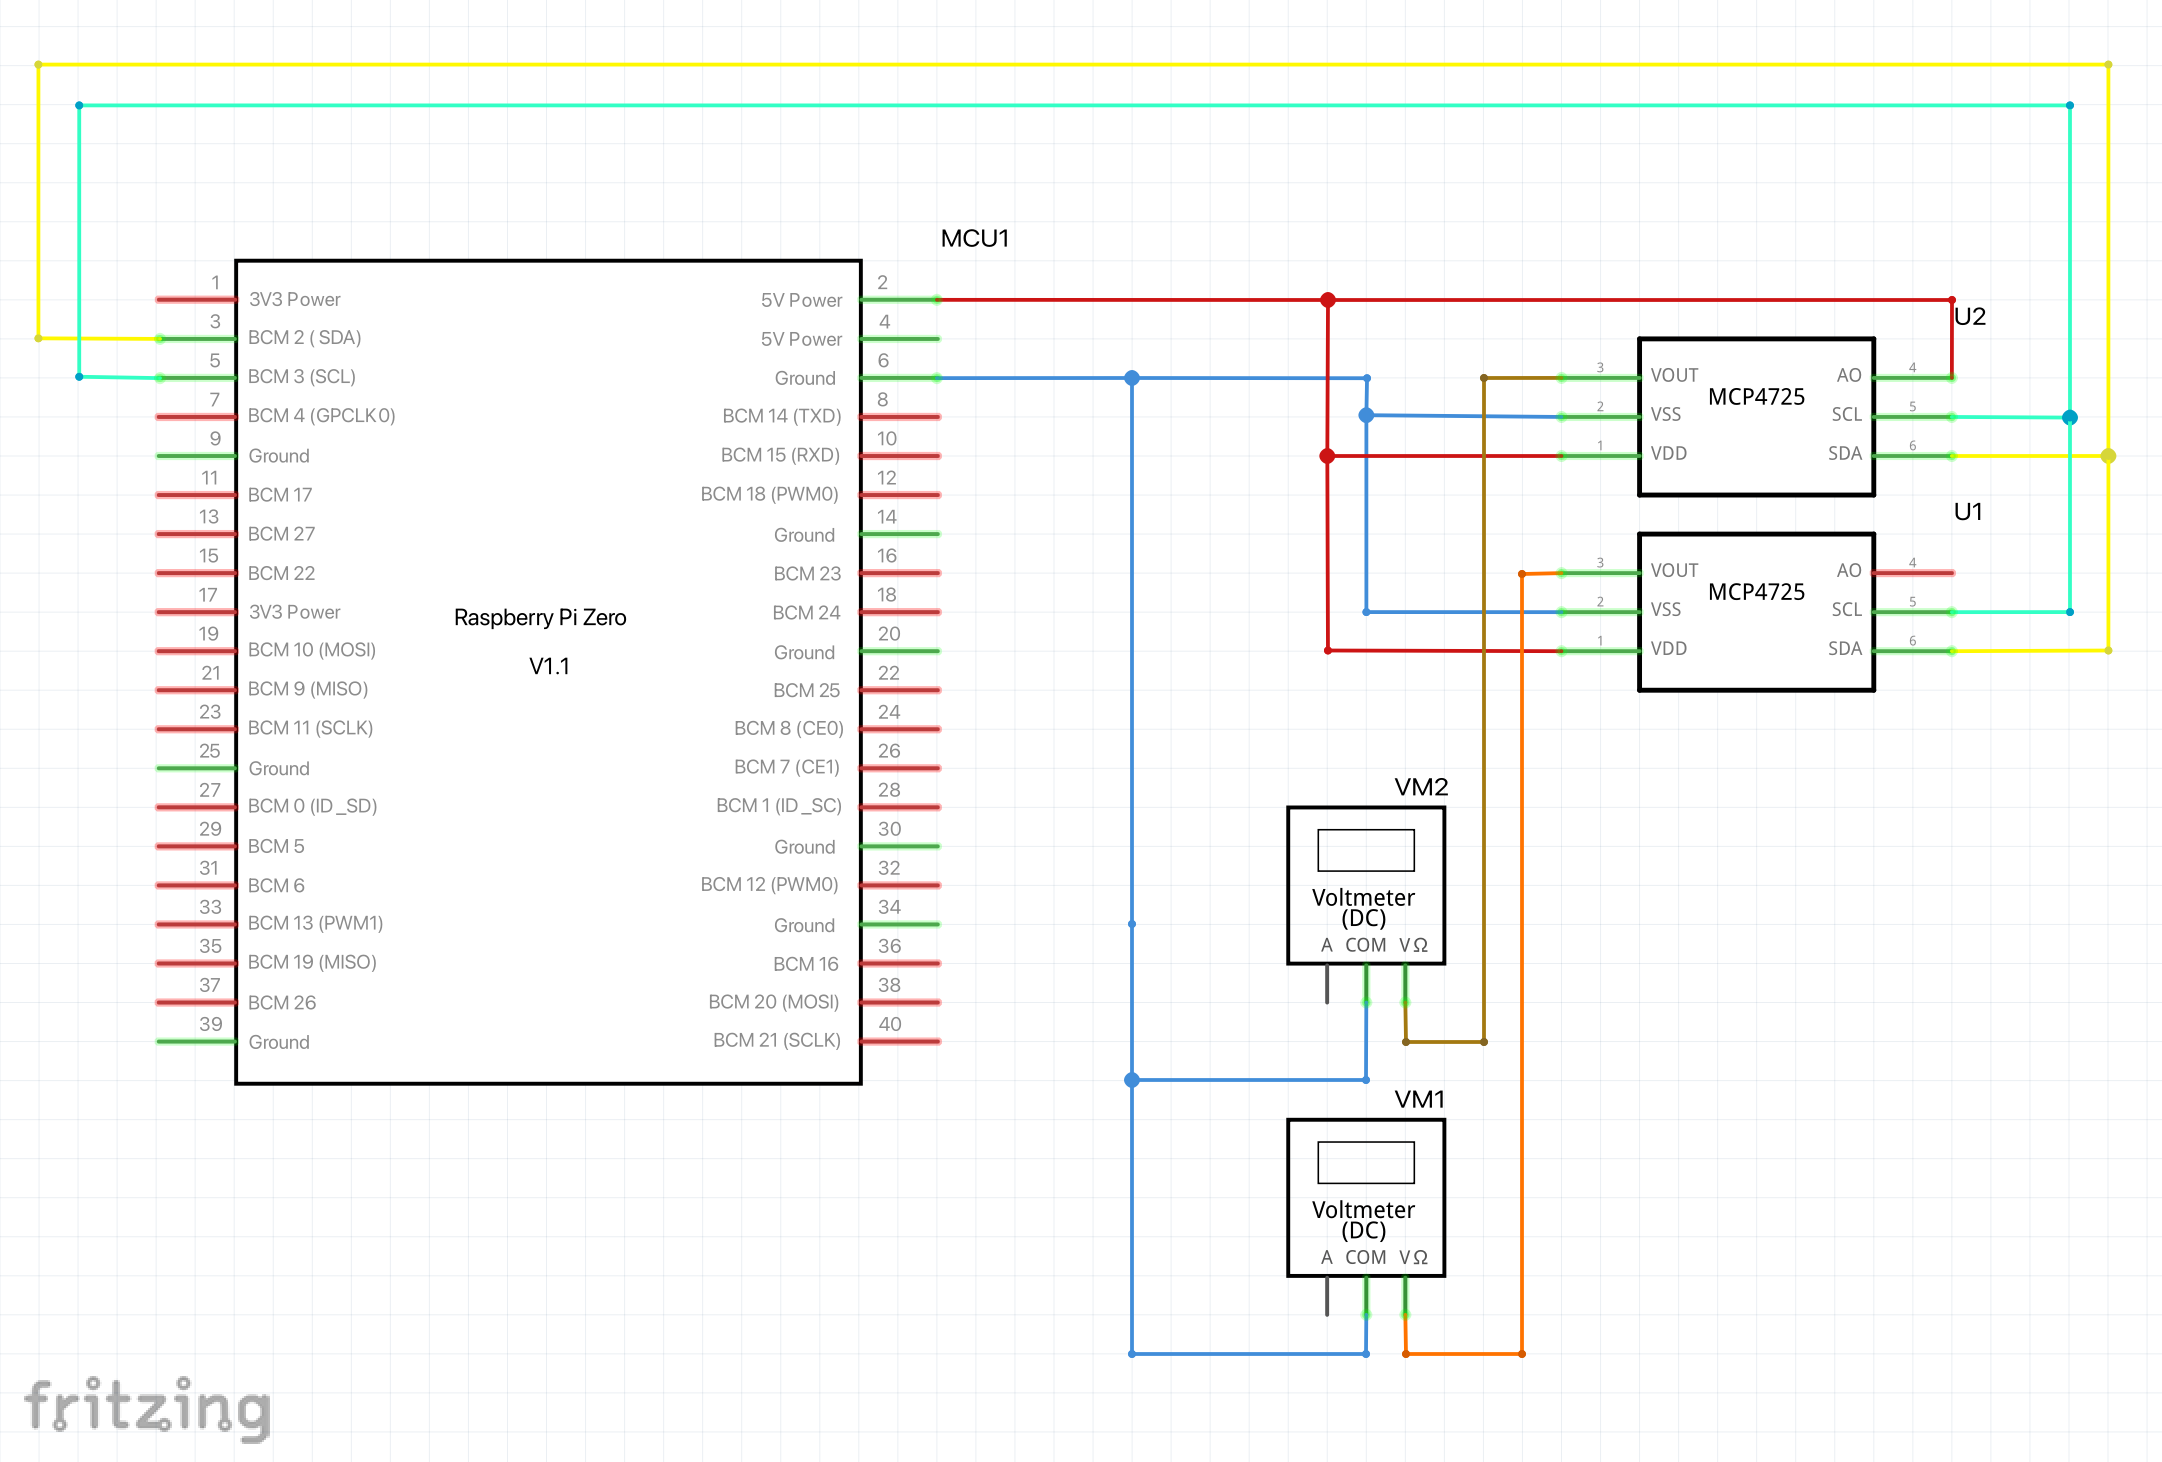Viewport: 2162px width, 1462px height.
Task: Select the SDA pin label on U2
Action: coord(1844,453)
